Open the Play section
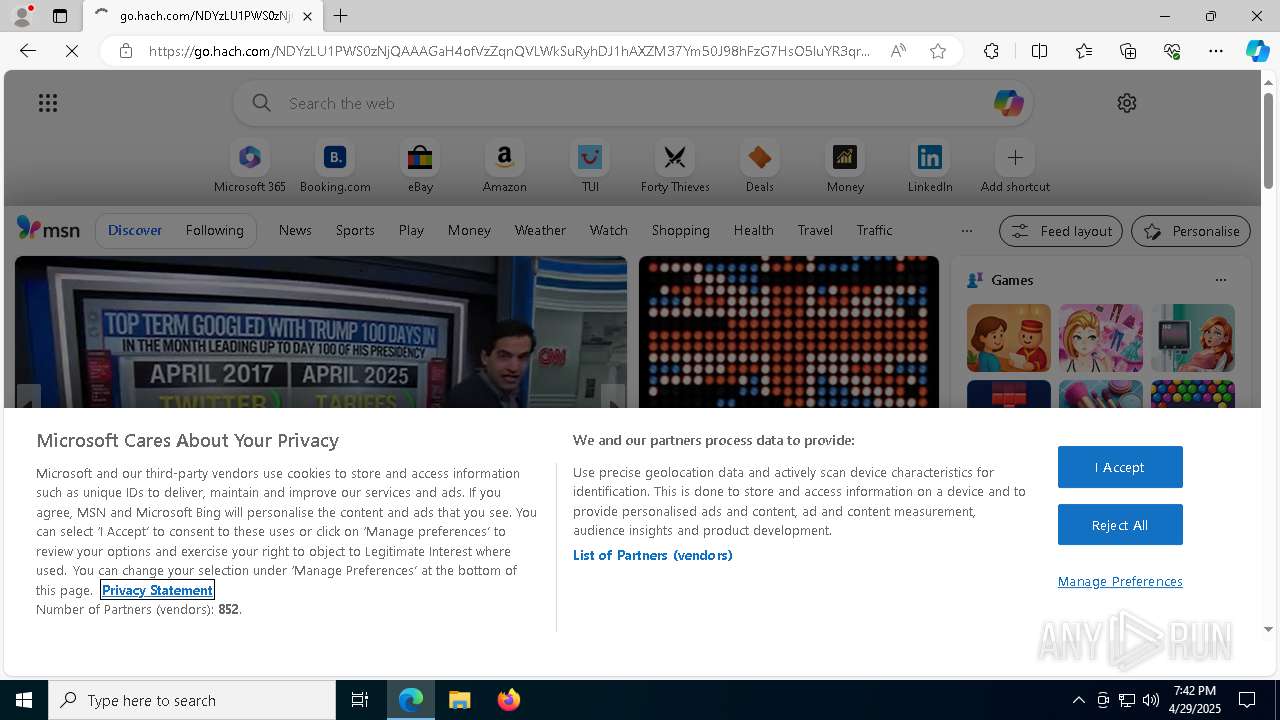1280x720 pixels. point(411,230)
